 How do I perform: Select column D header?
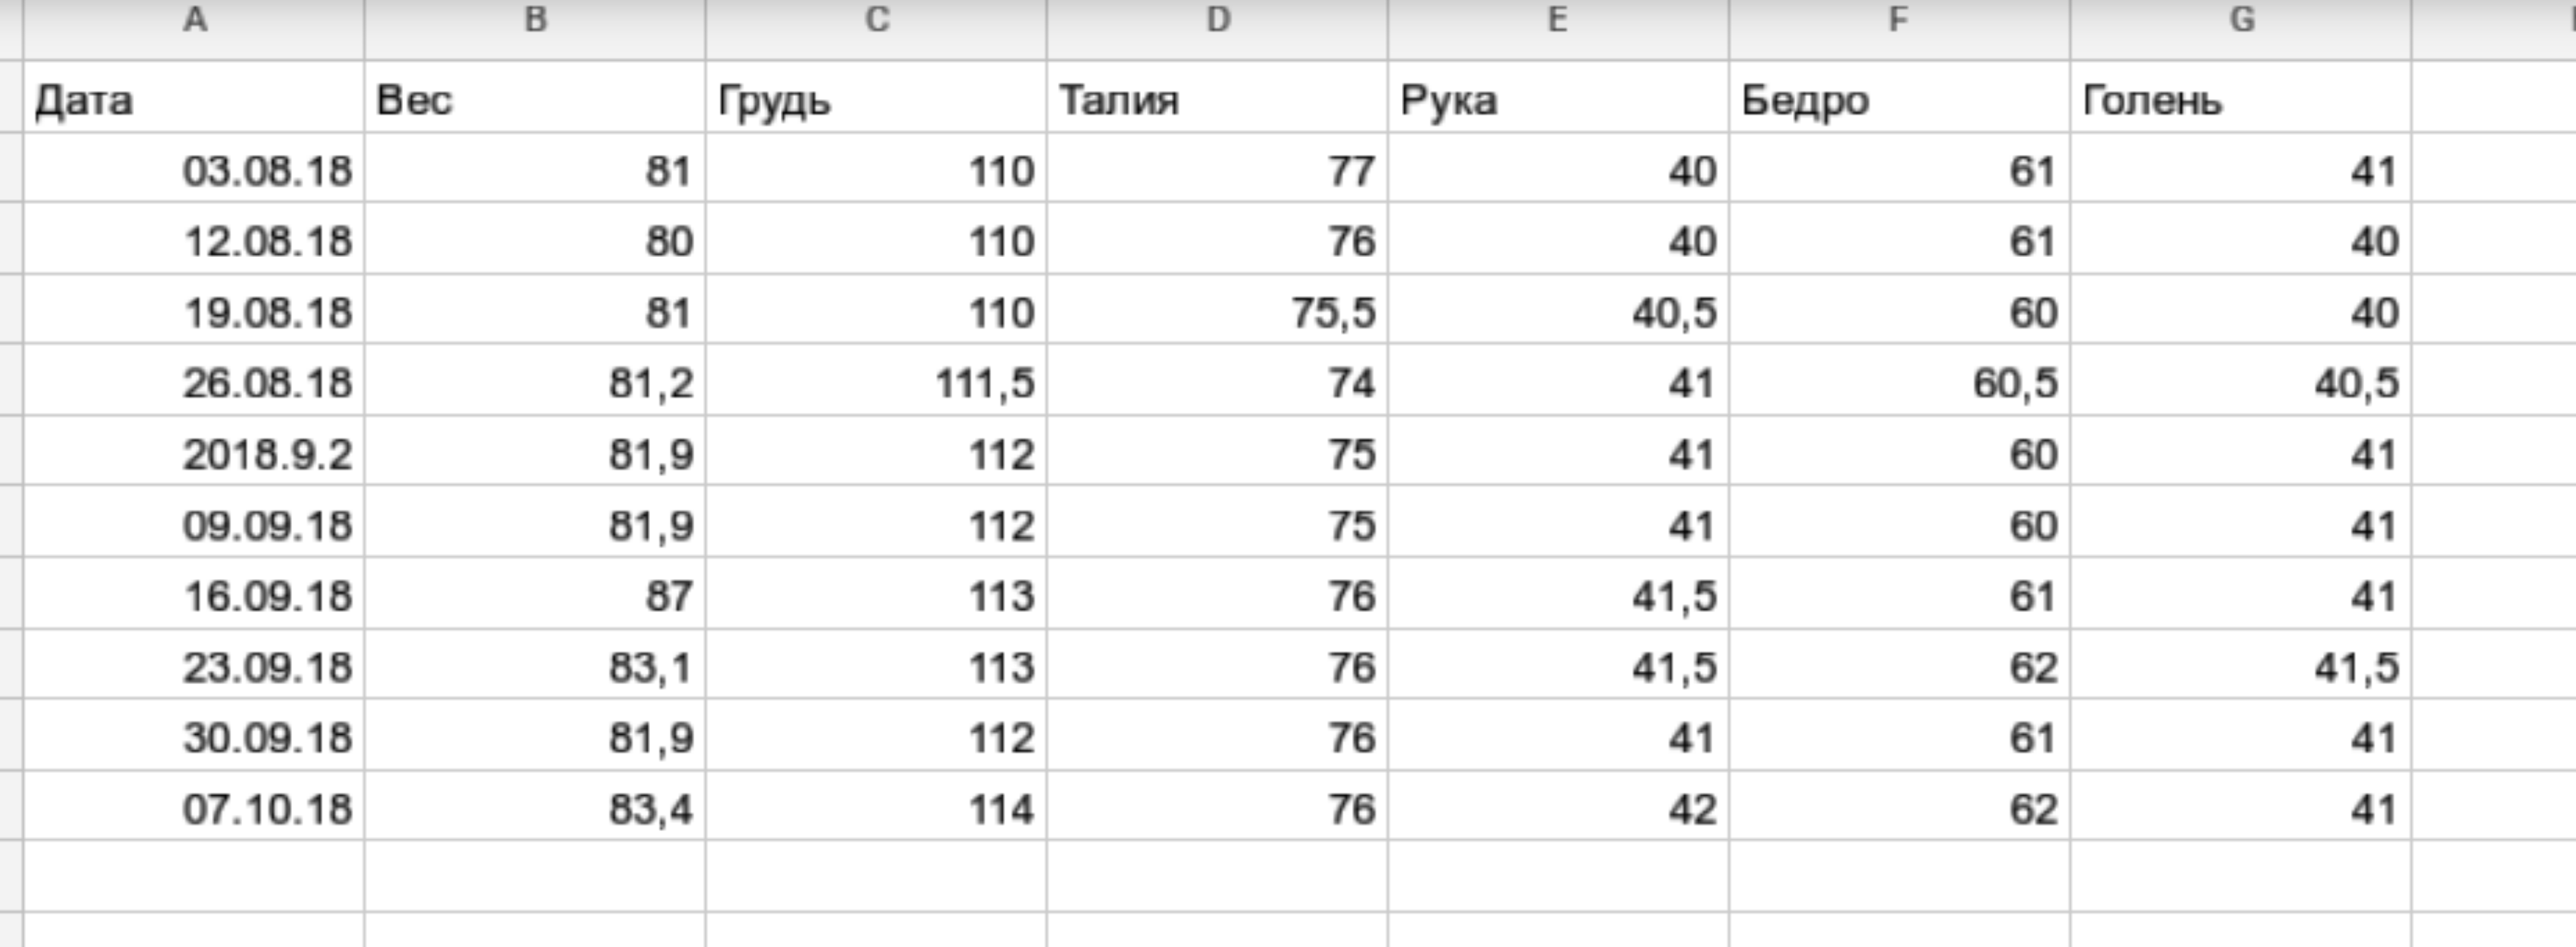[1217, 20]
